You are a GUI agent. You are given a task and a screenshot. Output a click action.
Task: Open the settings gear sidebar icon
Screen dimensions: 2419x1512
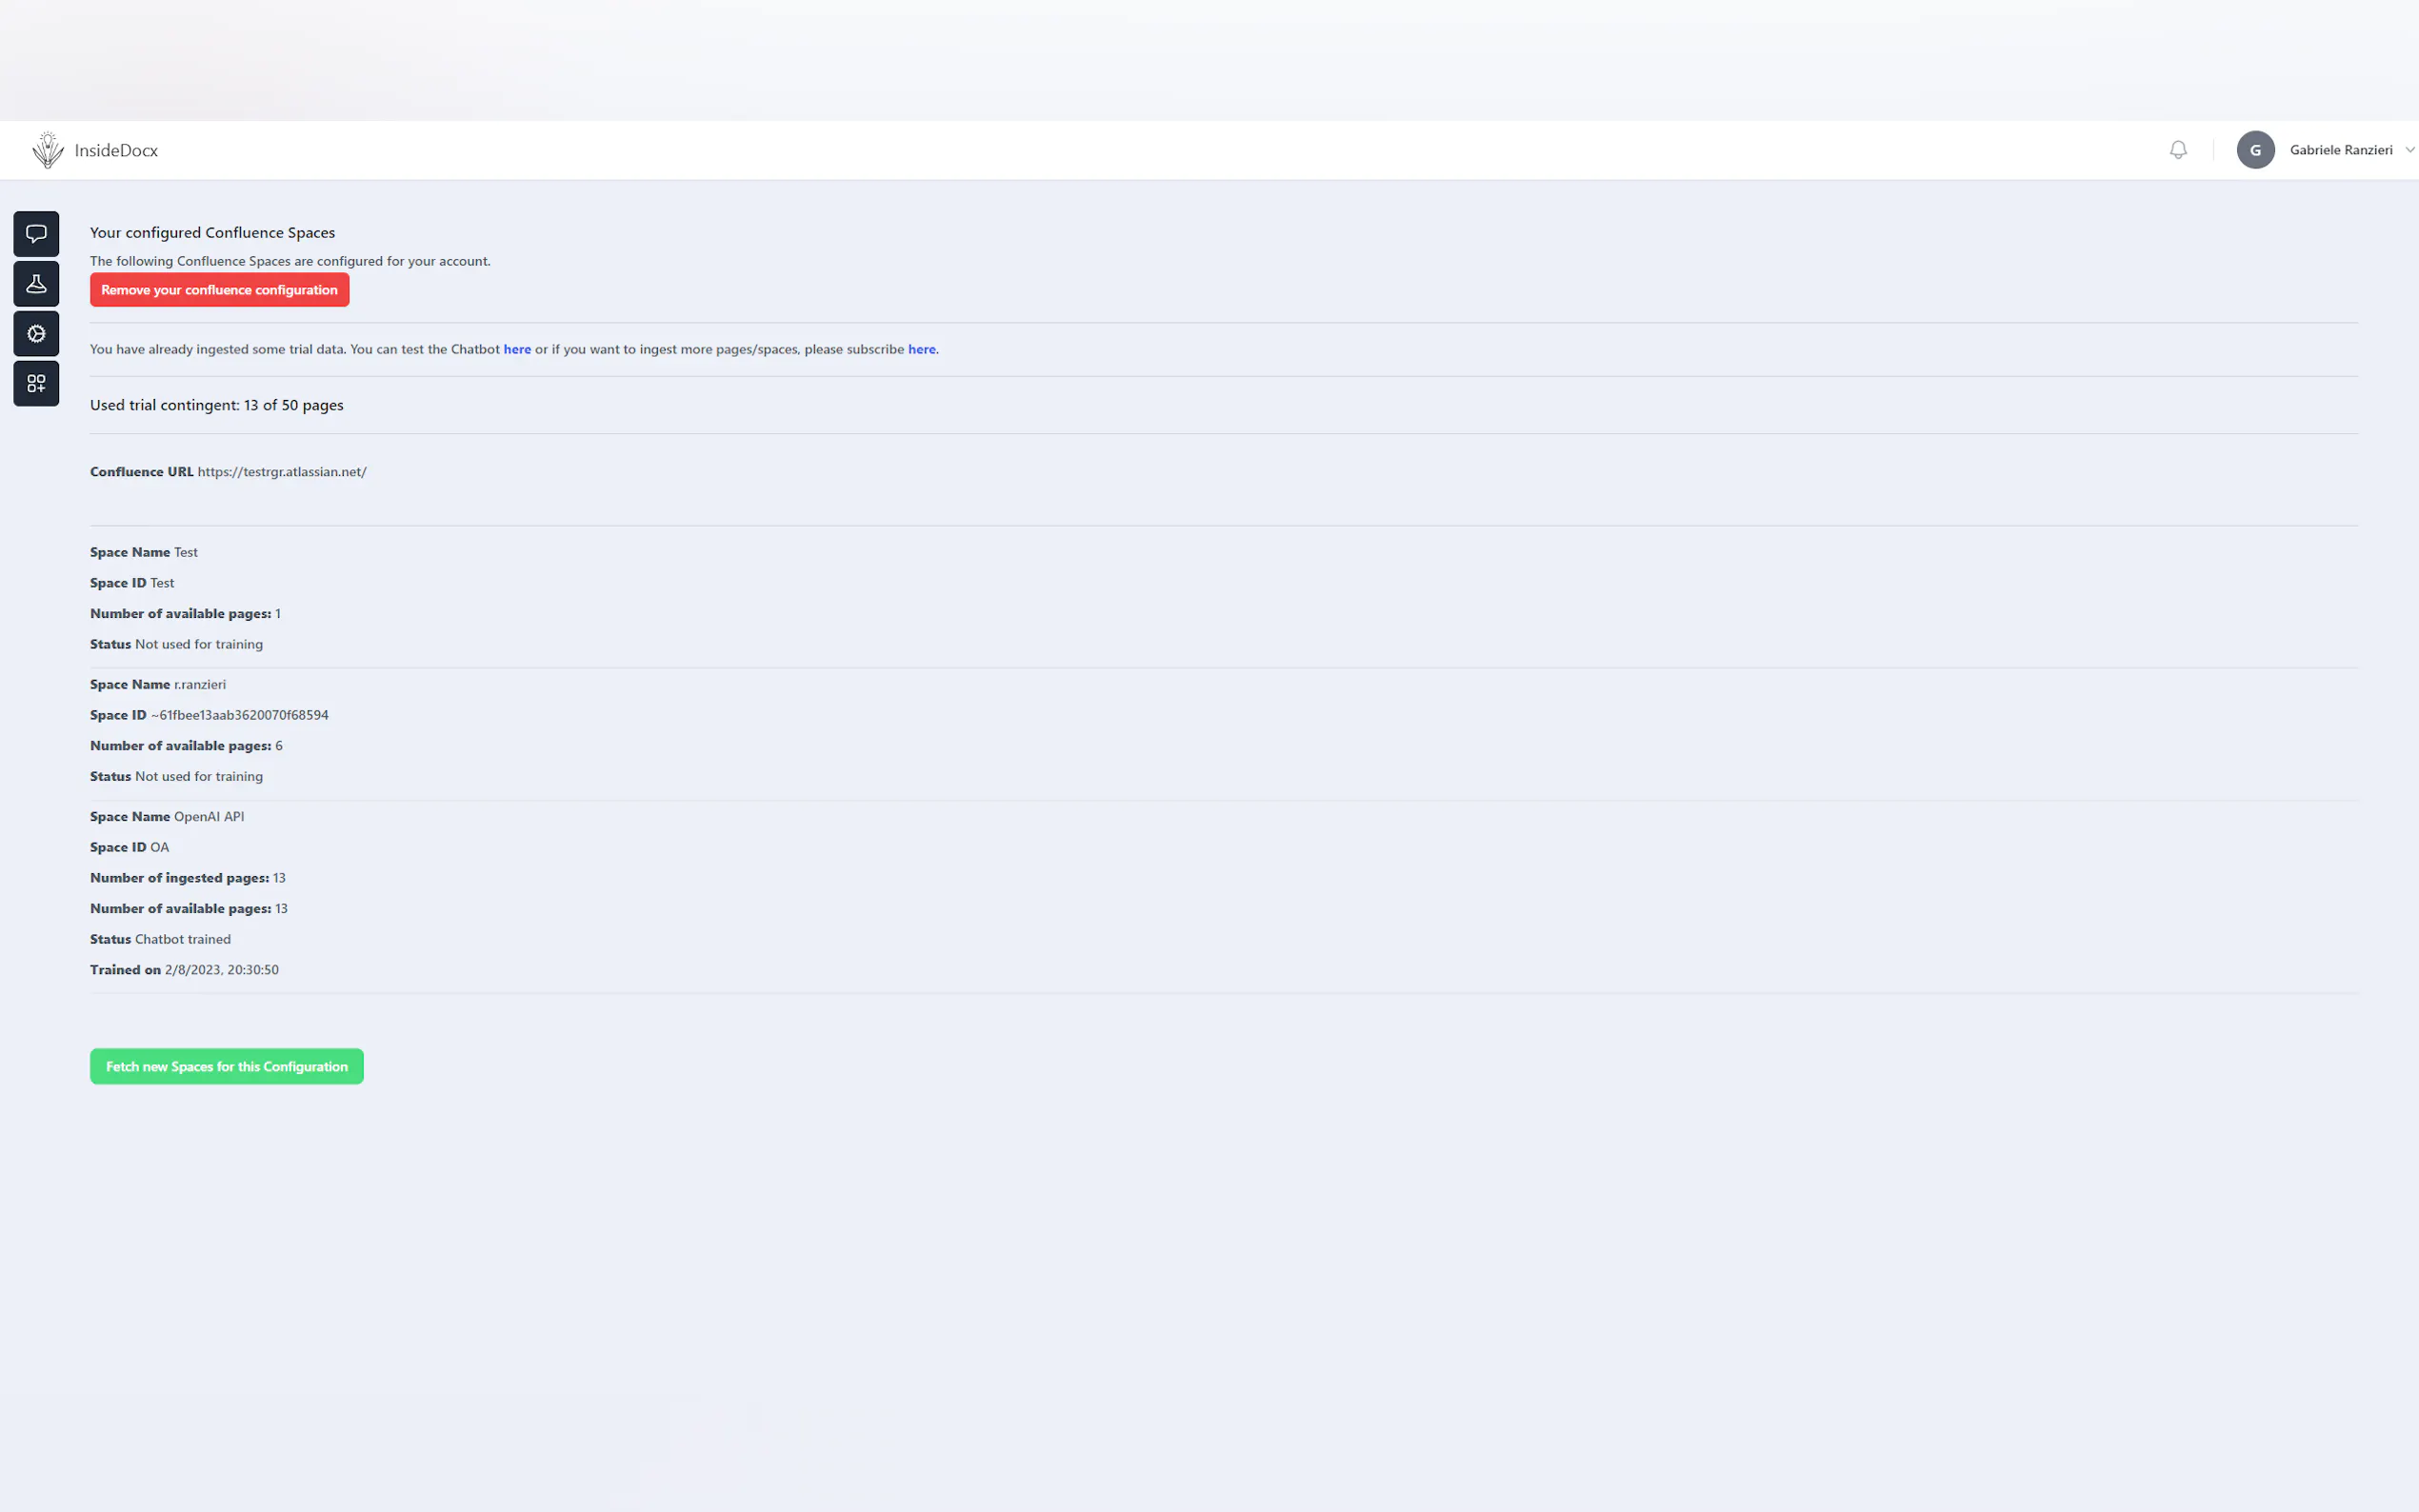click(36, 334)
